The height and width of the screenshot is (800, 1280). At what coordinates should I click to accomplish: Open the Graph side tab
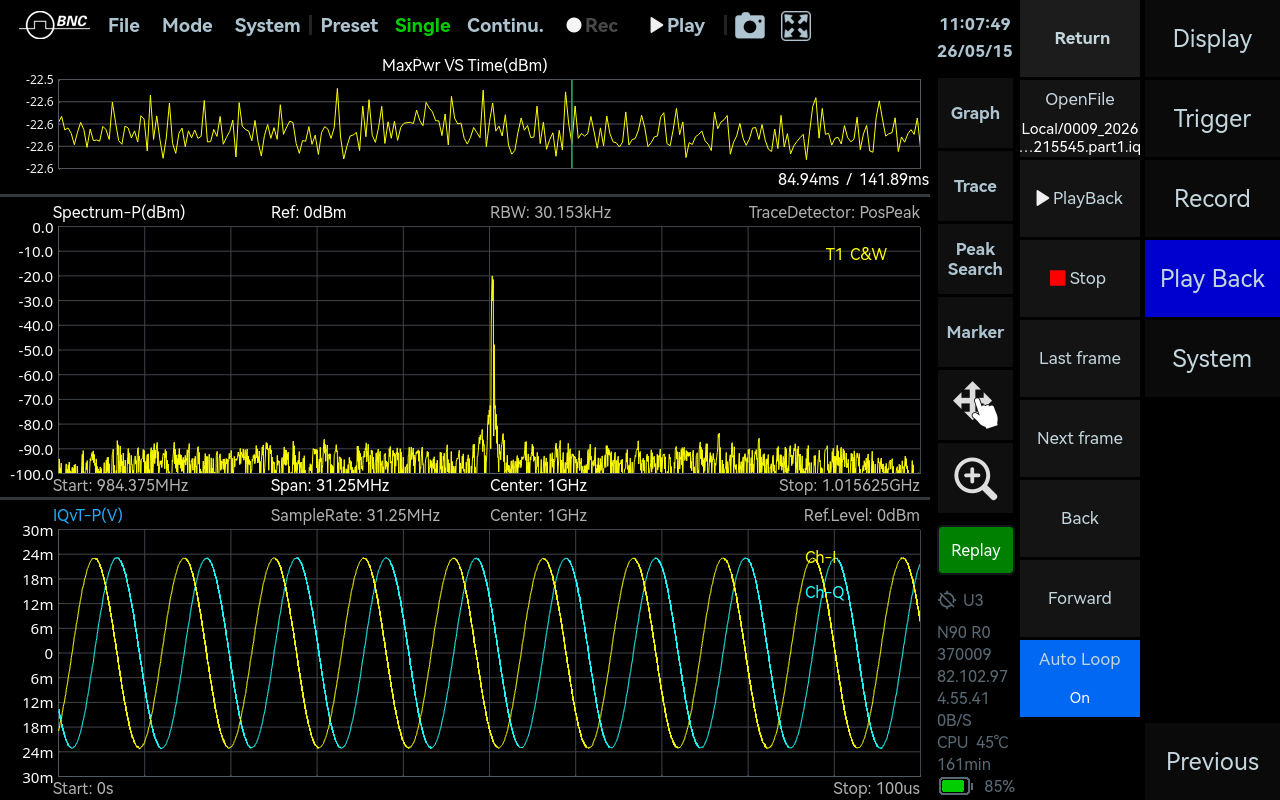coord(975,113)
